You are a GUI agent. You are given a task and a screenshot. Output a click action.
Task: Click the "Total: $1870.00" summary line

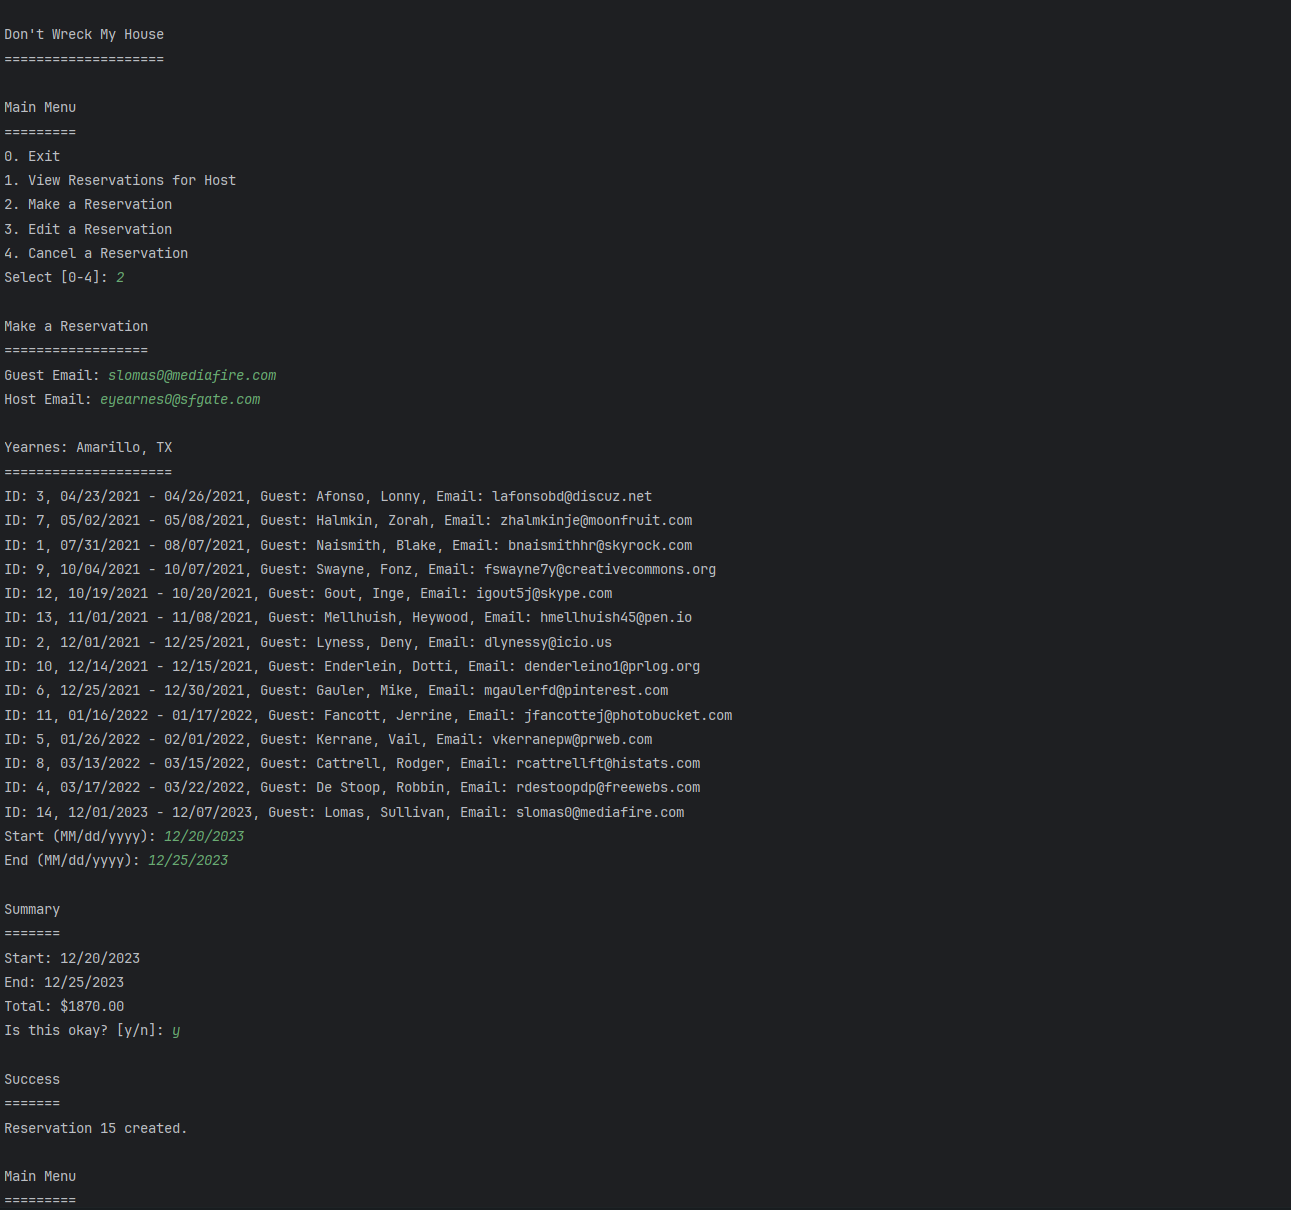(64, 1006)
